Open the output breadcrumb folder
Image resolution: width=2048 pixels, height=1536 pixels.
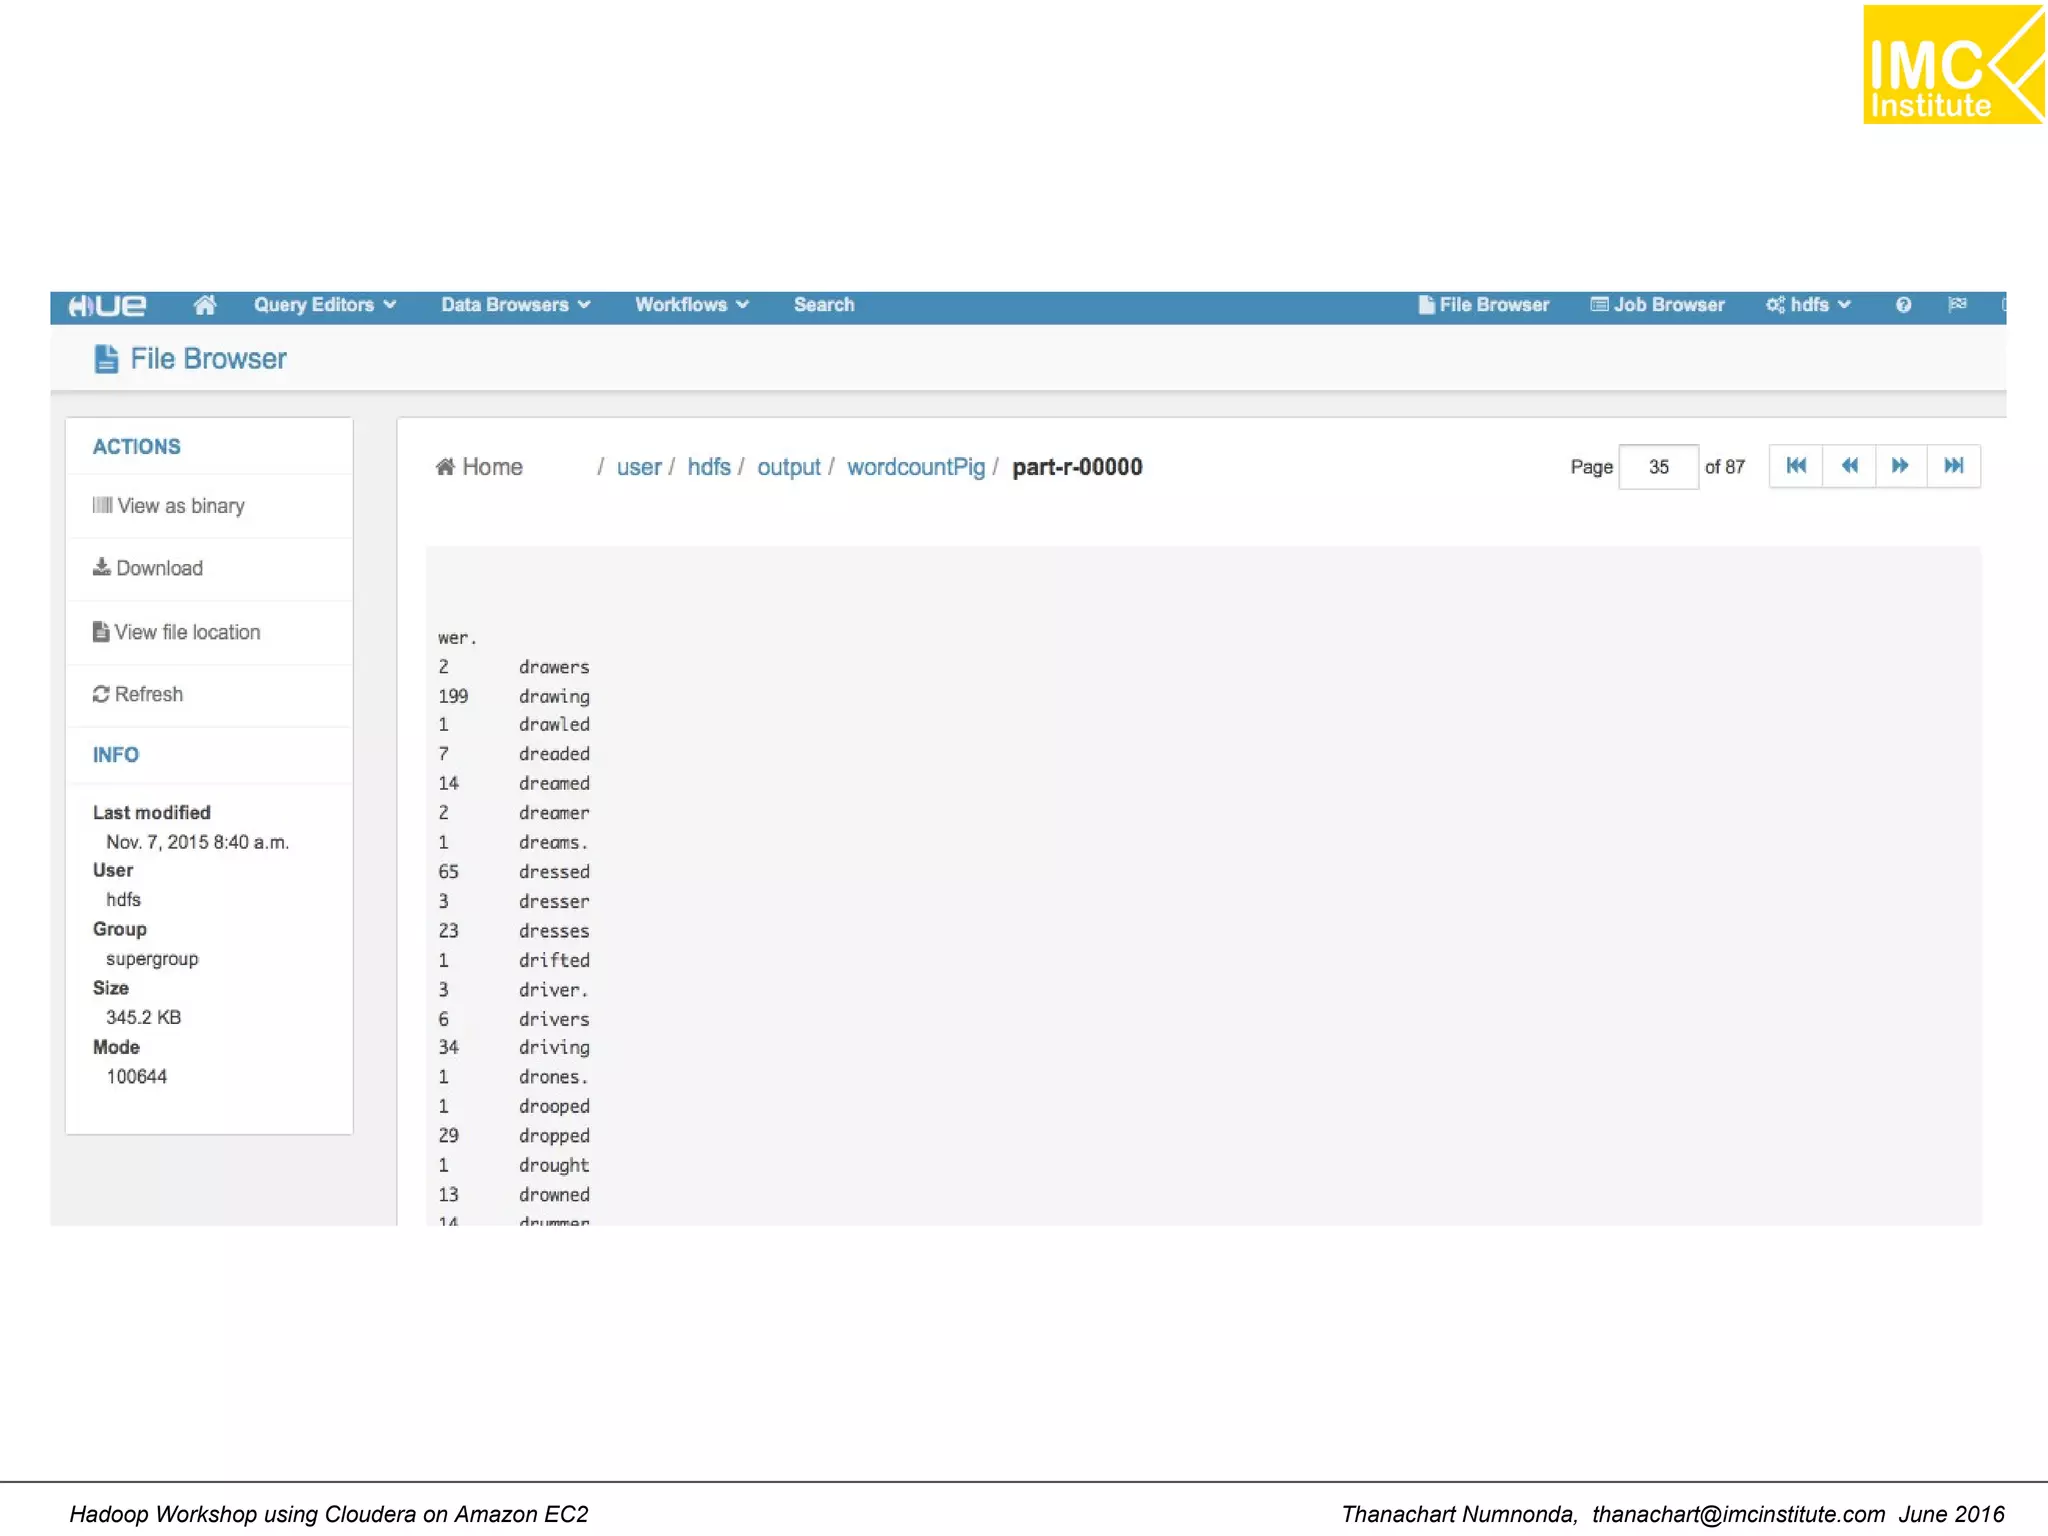click(x=789, y=467)
